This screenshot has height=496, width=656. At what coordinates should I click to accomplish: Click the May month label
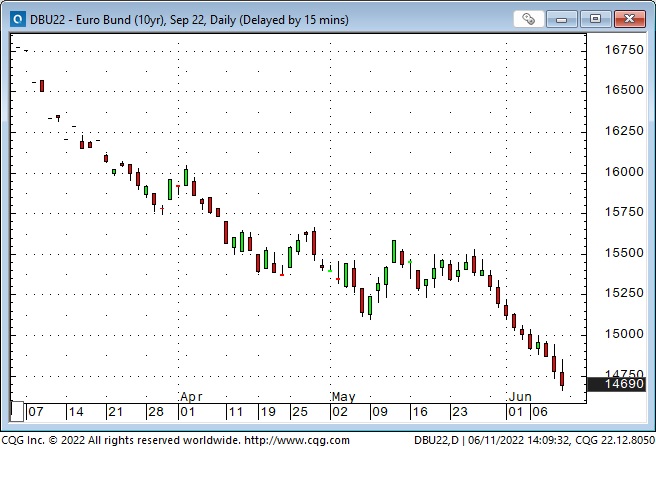[x=343, y=396]
